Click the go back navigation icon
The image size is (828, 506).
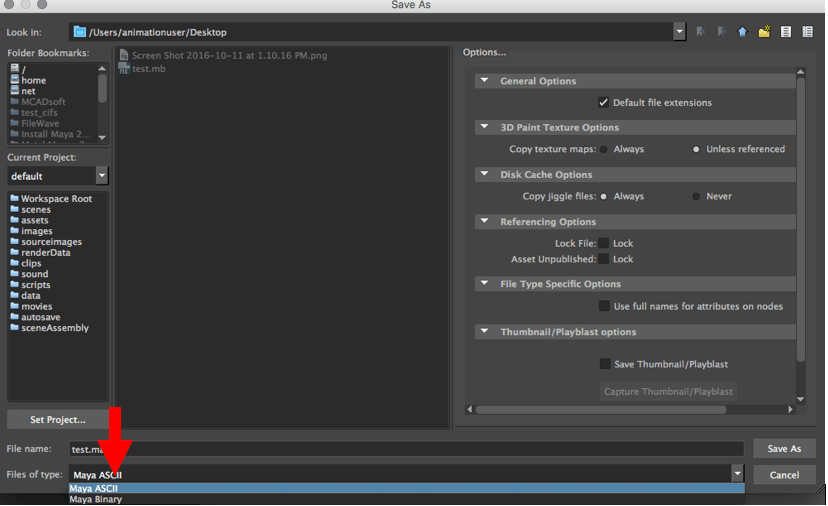tap(701, 32)
